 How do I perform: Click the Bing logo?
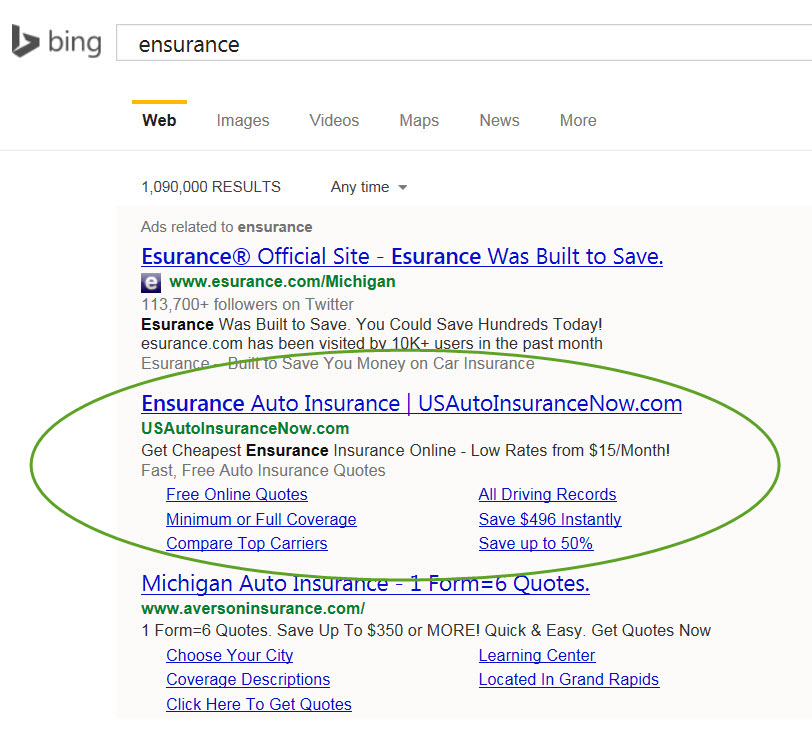[55, 42]
